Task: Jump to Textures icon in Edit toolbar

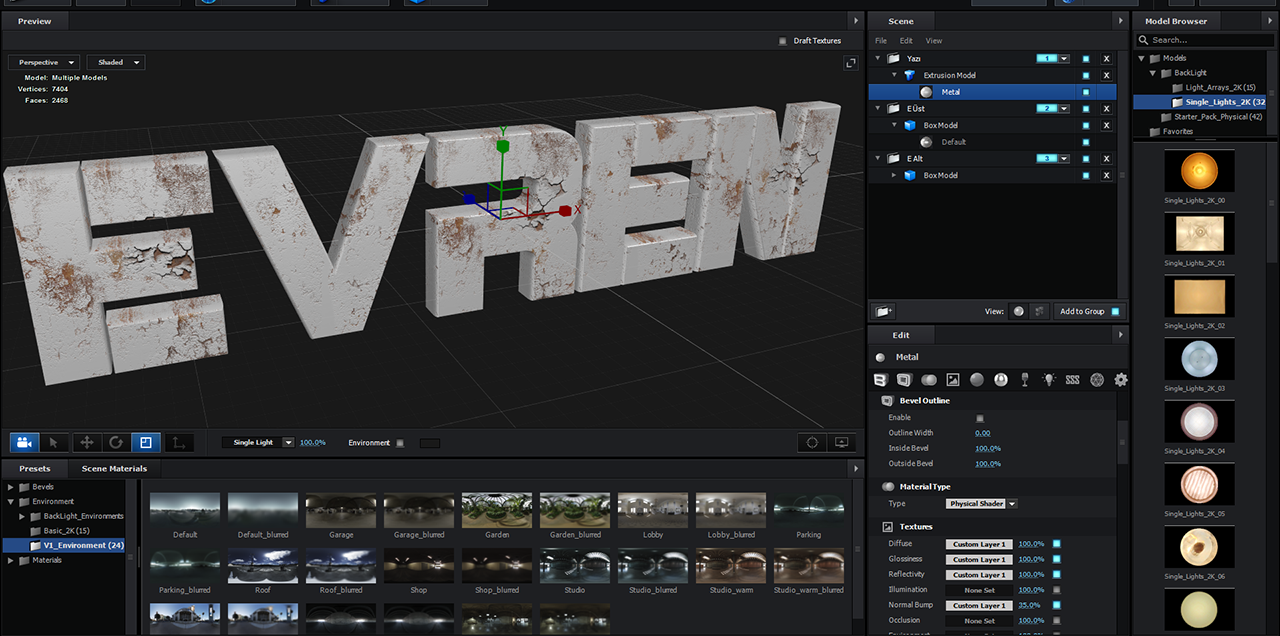Action: click(953, 380)
